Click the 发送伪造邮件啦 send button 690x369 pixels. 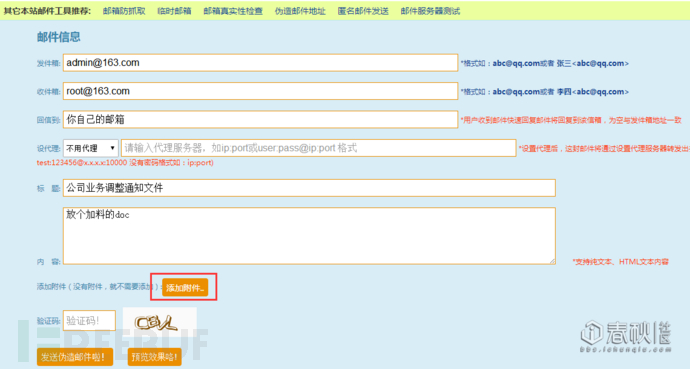click(x=75, y=357)
